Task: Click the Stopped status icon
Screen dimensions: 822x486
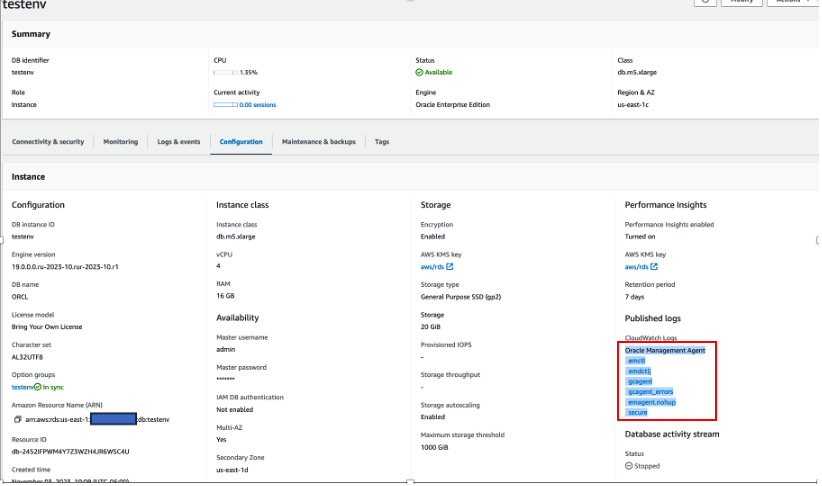Action: [629, 466]
